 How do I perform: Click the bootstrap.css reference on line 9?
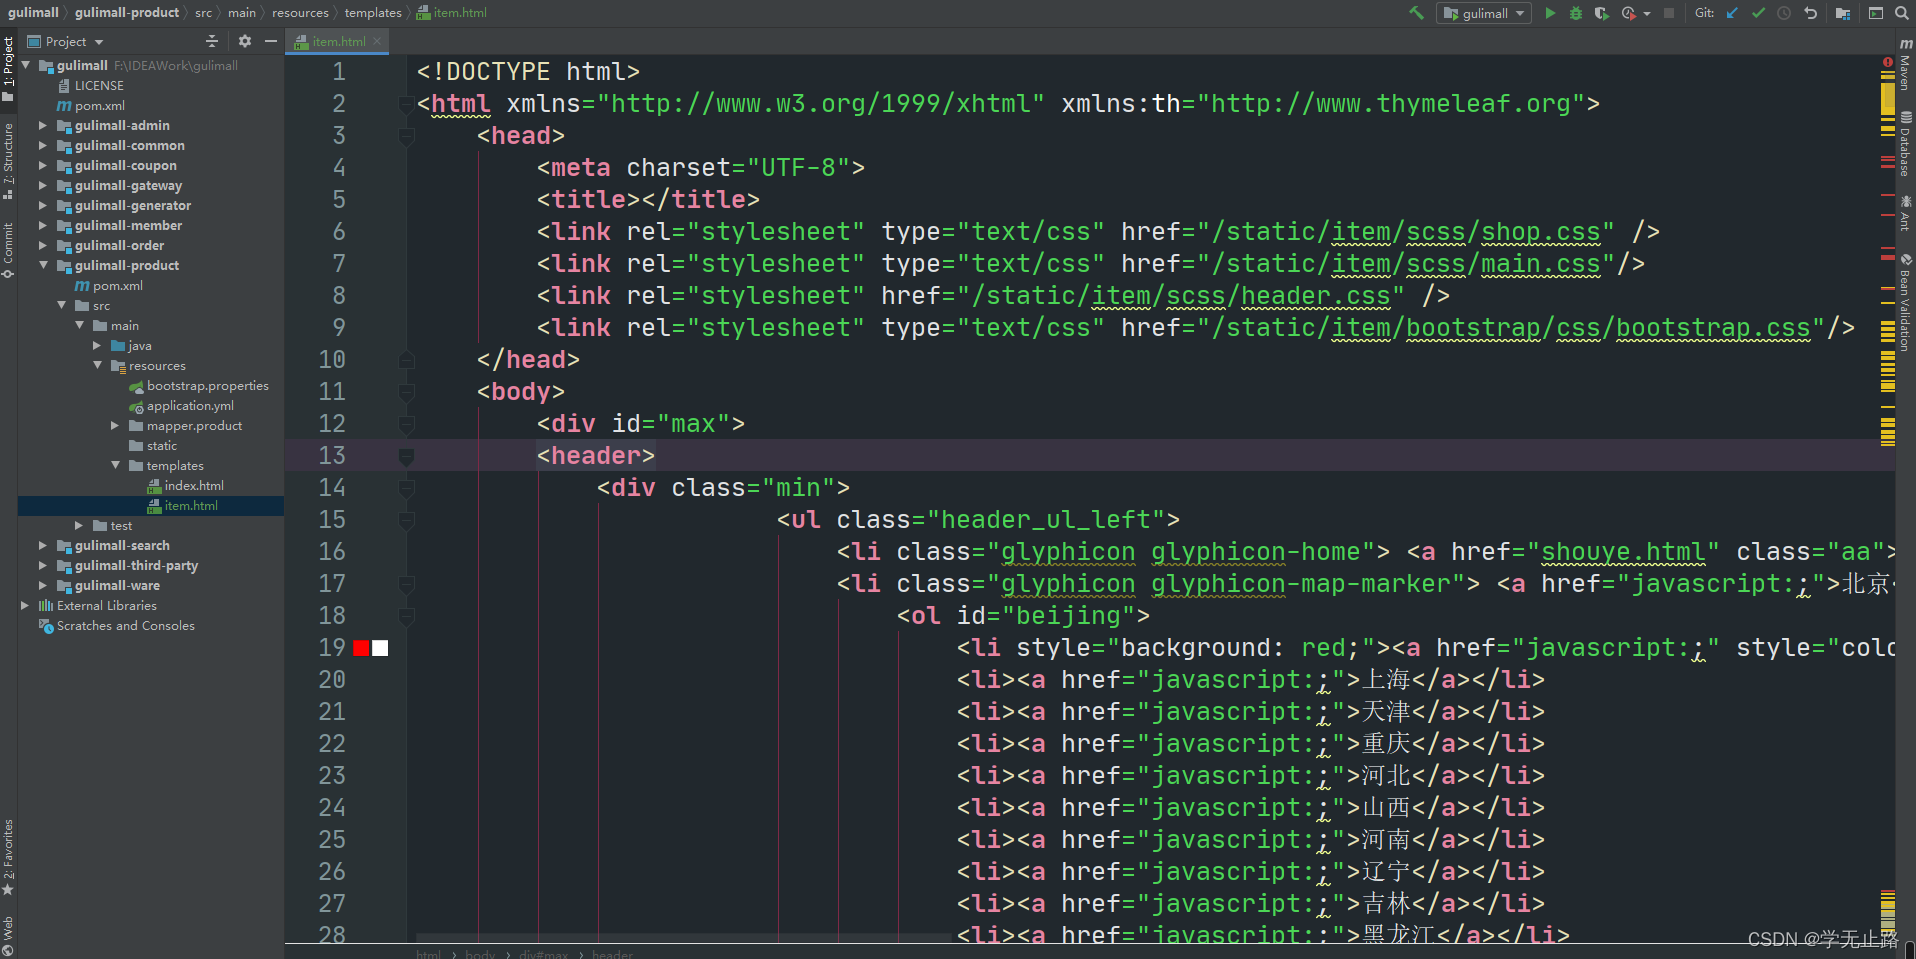(1712, 328)
